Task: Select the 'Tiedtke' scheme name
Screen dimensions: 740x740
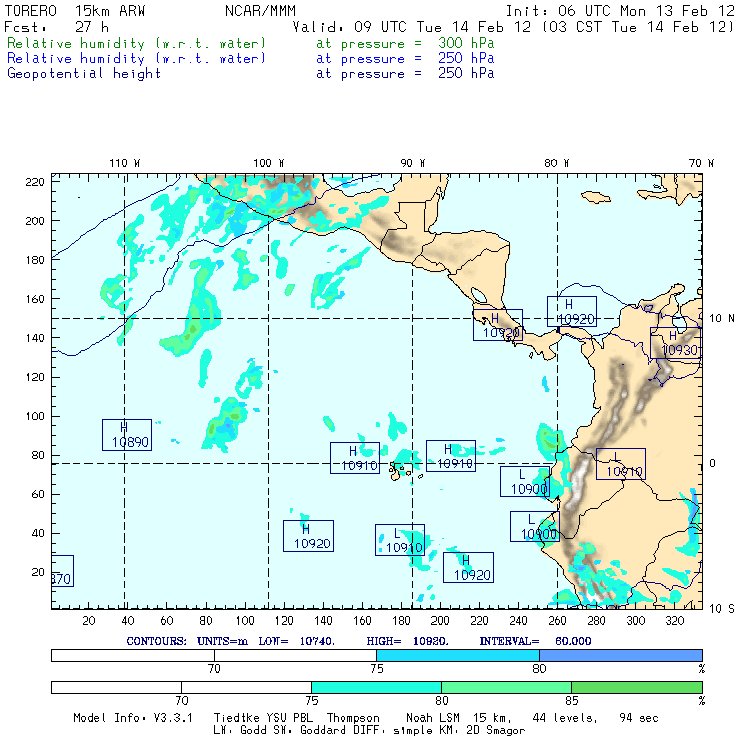Action: coord(237,718)
